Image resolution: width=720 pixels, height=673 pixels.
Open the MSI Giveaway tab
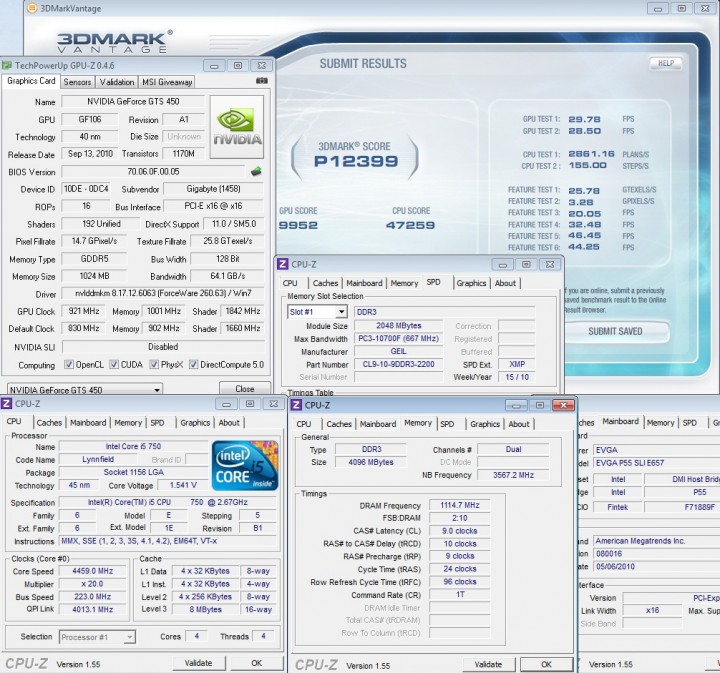tap(167, 82)
